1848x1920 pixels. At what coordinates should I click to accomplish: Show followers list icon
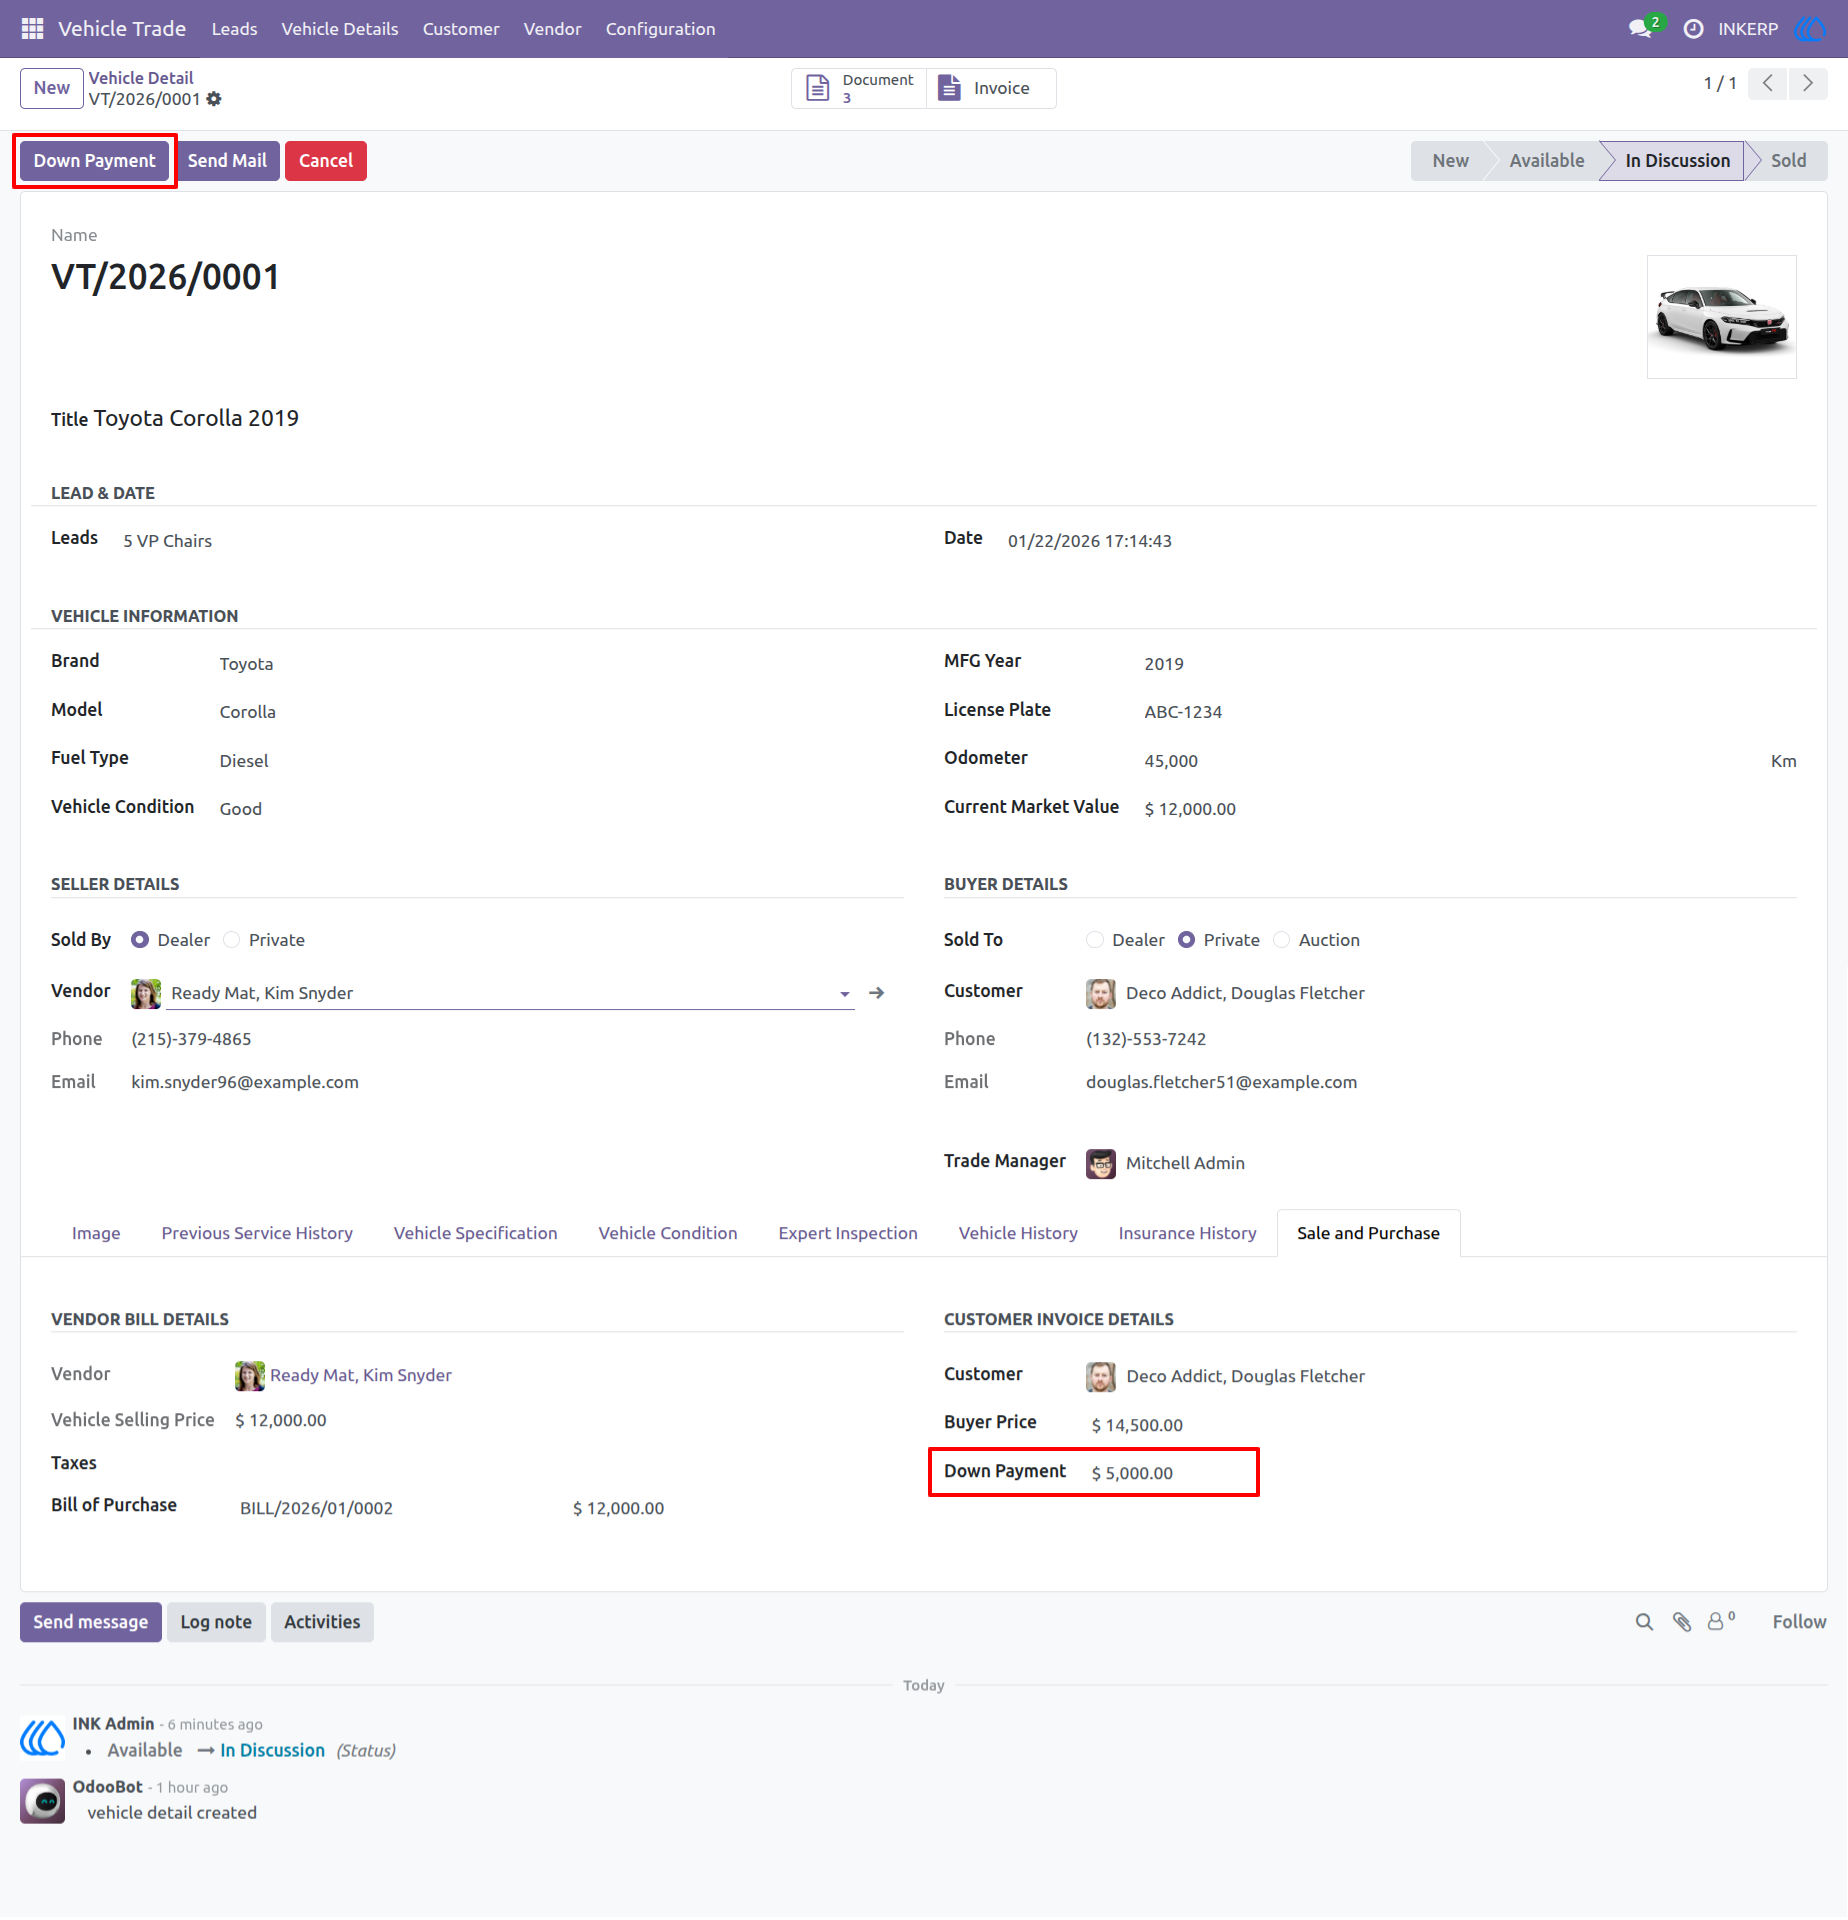tap(1721, 1622)
